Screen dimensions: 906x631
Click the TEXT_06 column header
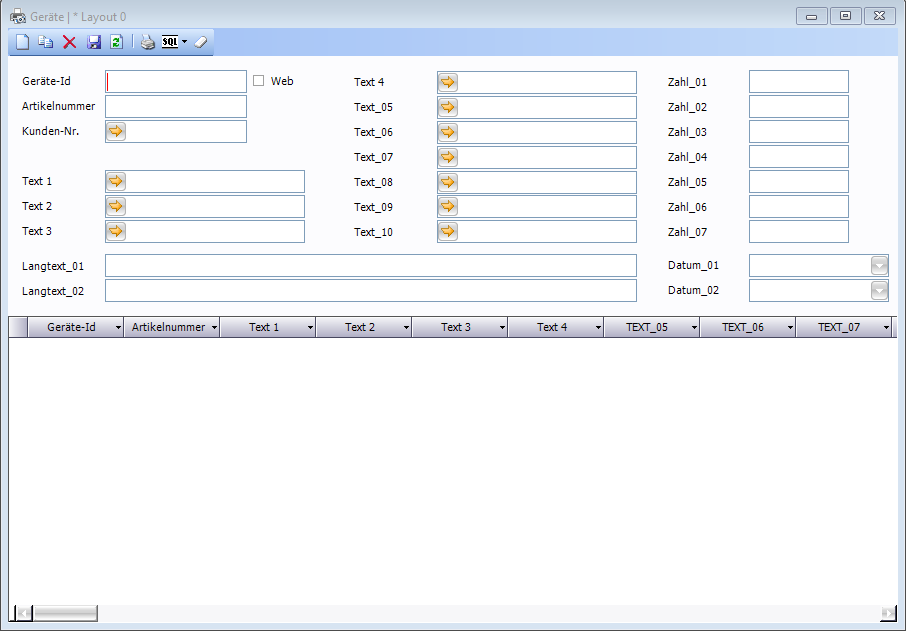coord(742,327)
